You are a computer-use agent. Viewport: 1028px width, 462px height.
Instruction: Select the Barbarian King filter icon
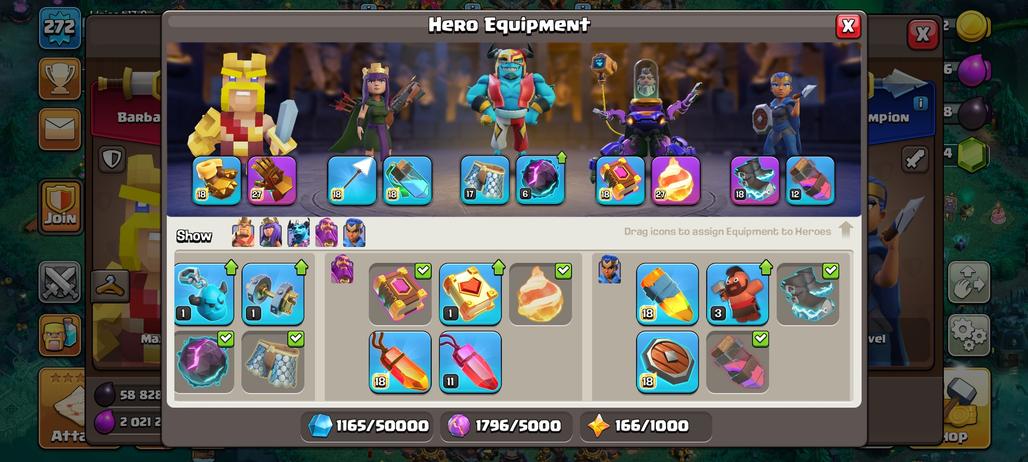243,233
